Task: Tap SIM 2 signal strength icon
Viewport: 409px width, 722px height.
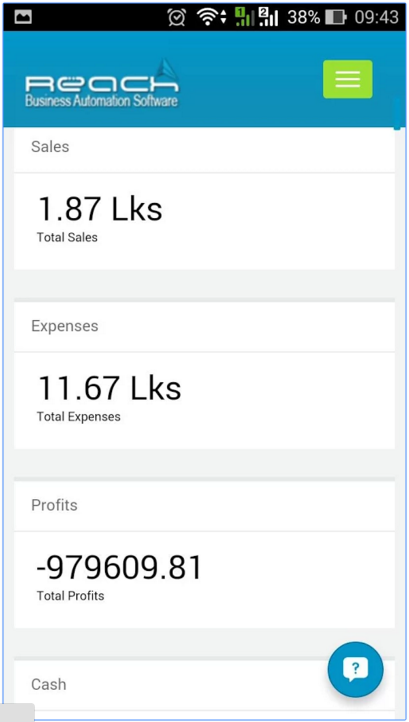Action: 269,17
